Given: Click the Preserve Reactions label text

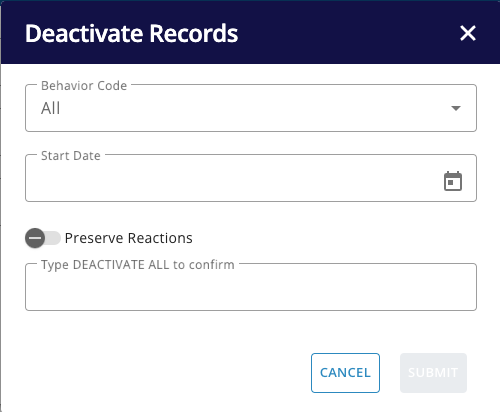Looking at the screenshot, I should tap(129, 238).
